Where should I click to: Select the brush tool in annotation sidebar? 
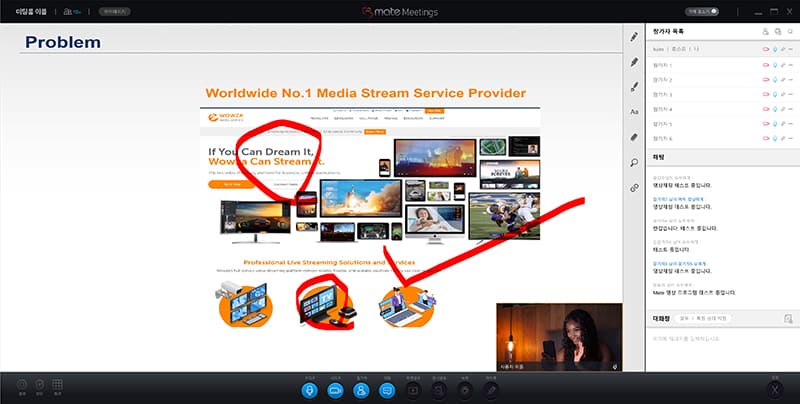click(x=634, y=87)
